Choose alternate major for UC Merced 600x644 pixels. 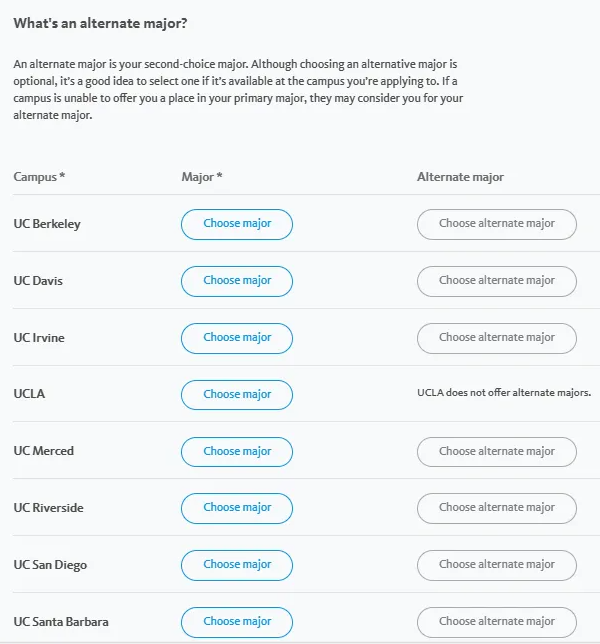(x=496, y=451)
